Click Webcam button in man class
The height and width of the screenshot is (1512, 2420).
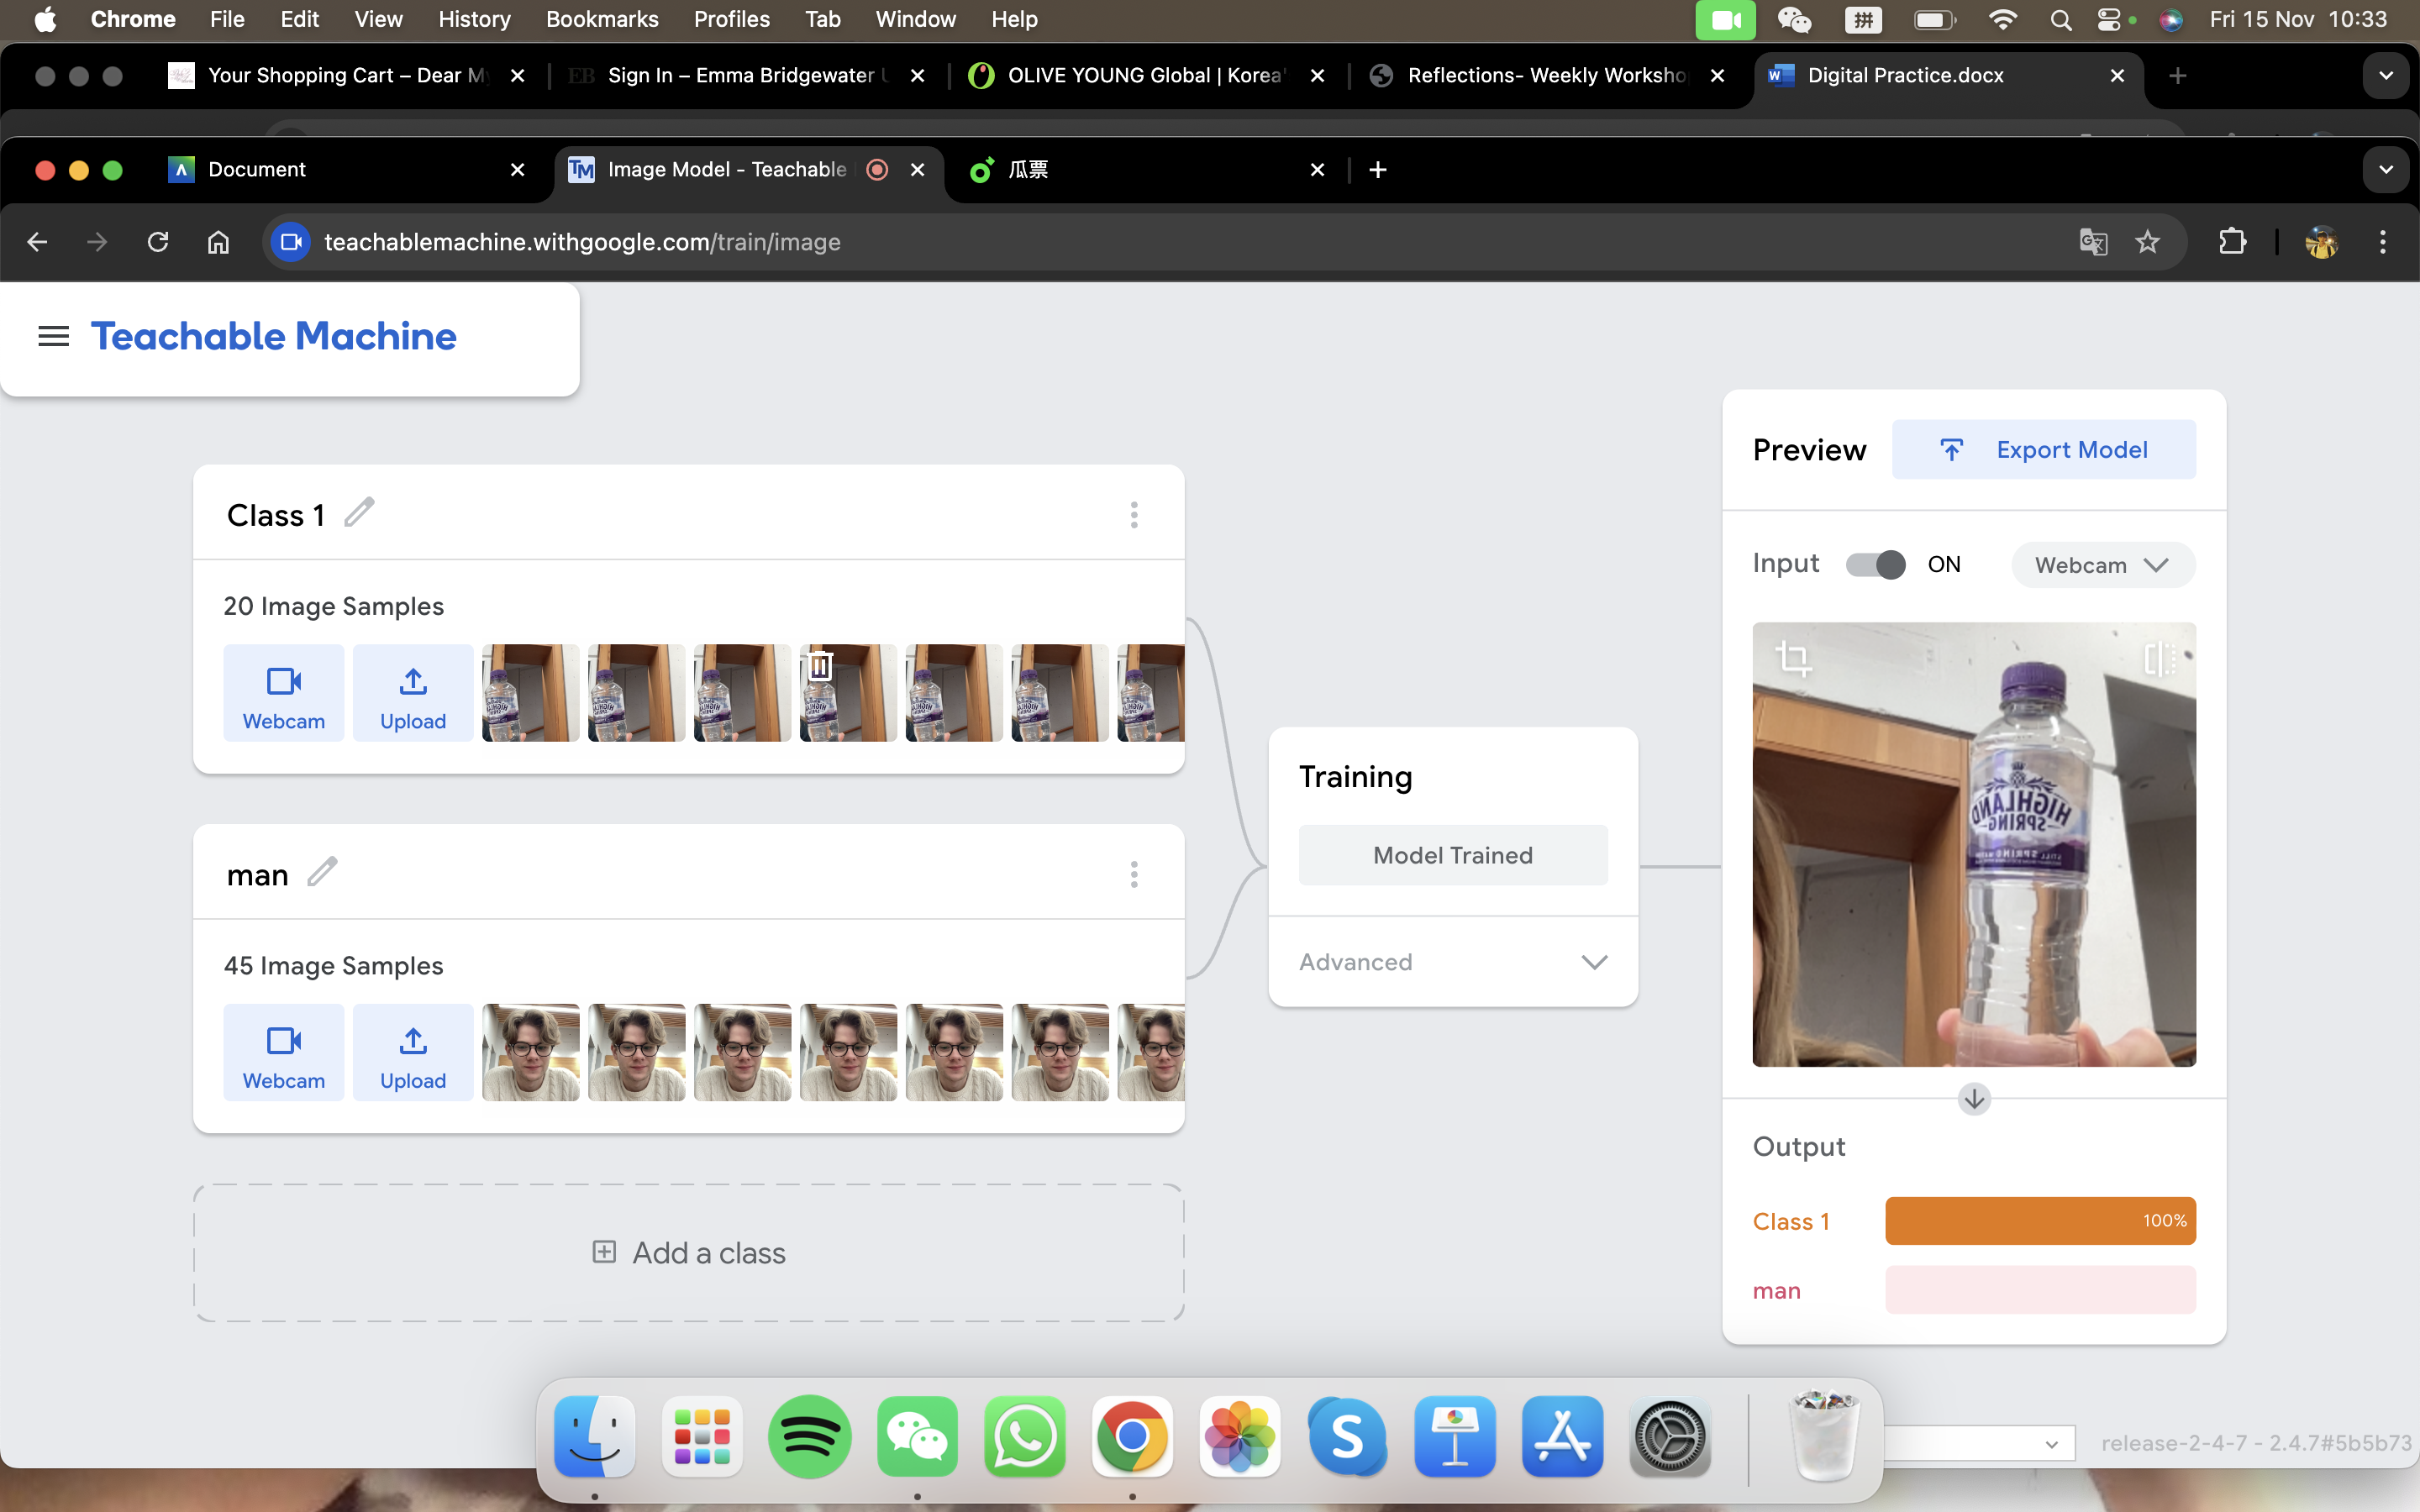click(283, 1053)
